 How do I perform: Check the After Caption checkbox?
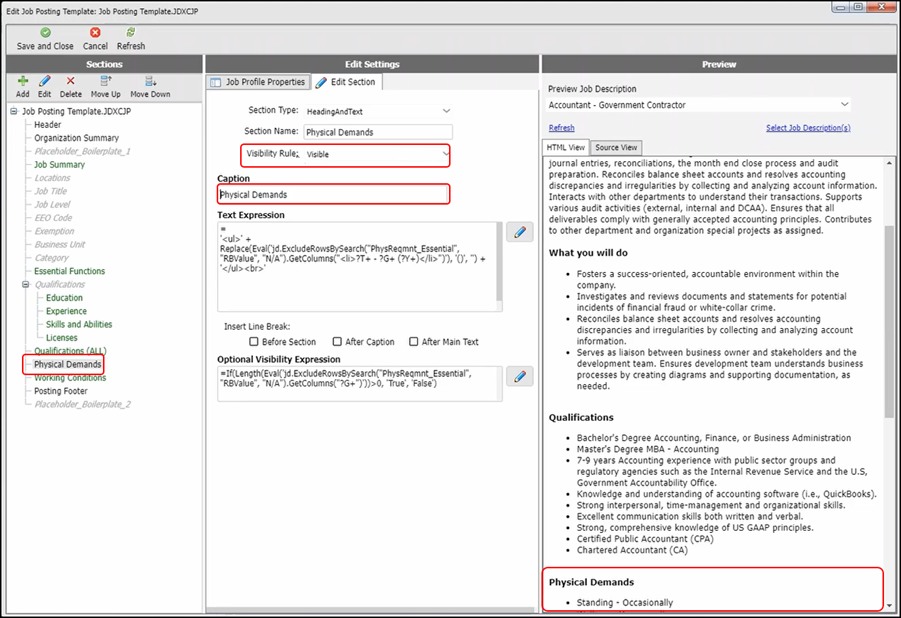pyautogui.click(x=338, y=342)
